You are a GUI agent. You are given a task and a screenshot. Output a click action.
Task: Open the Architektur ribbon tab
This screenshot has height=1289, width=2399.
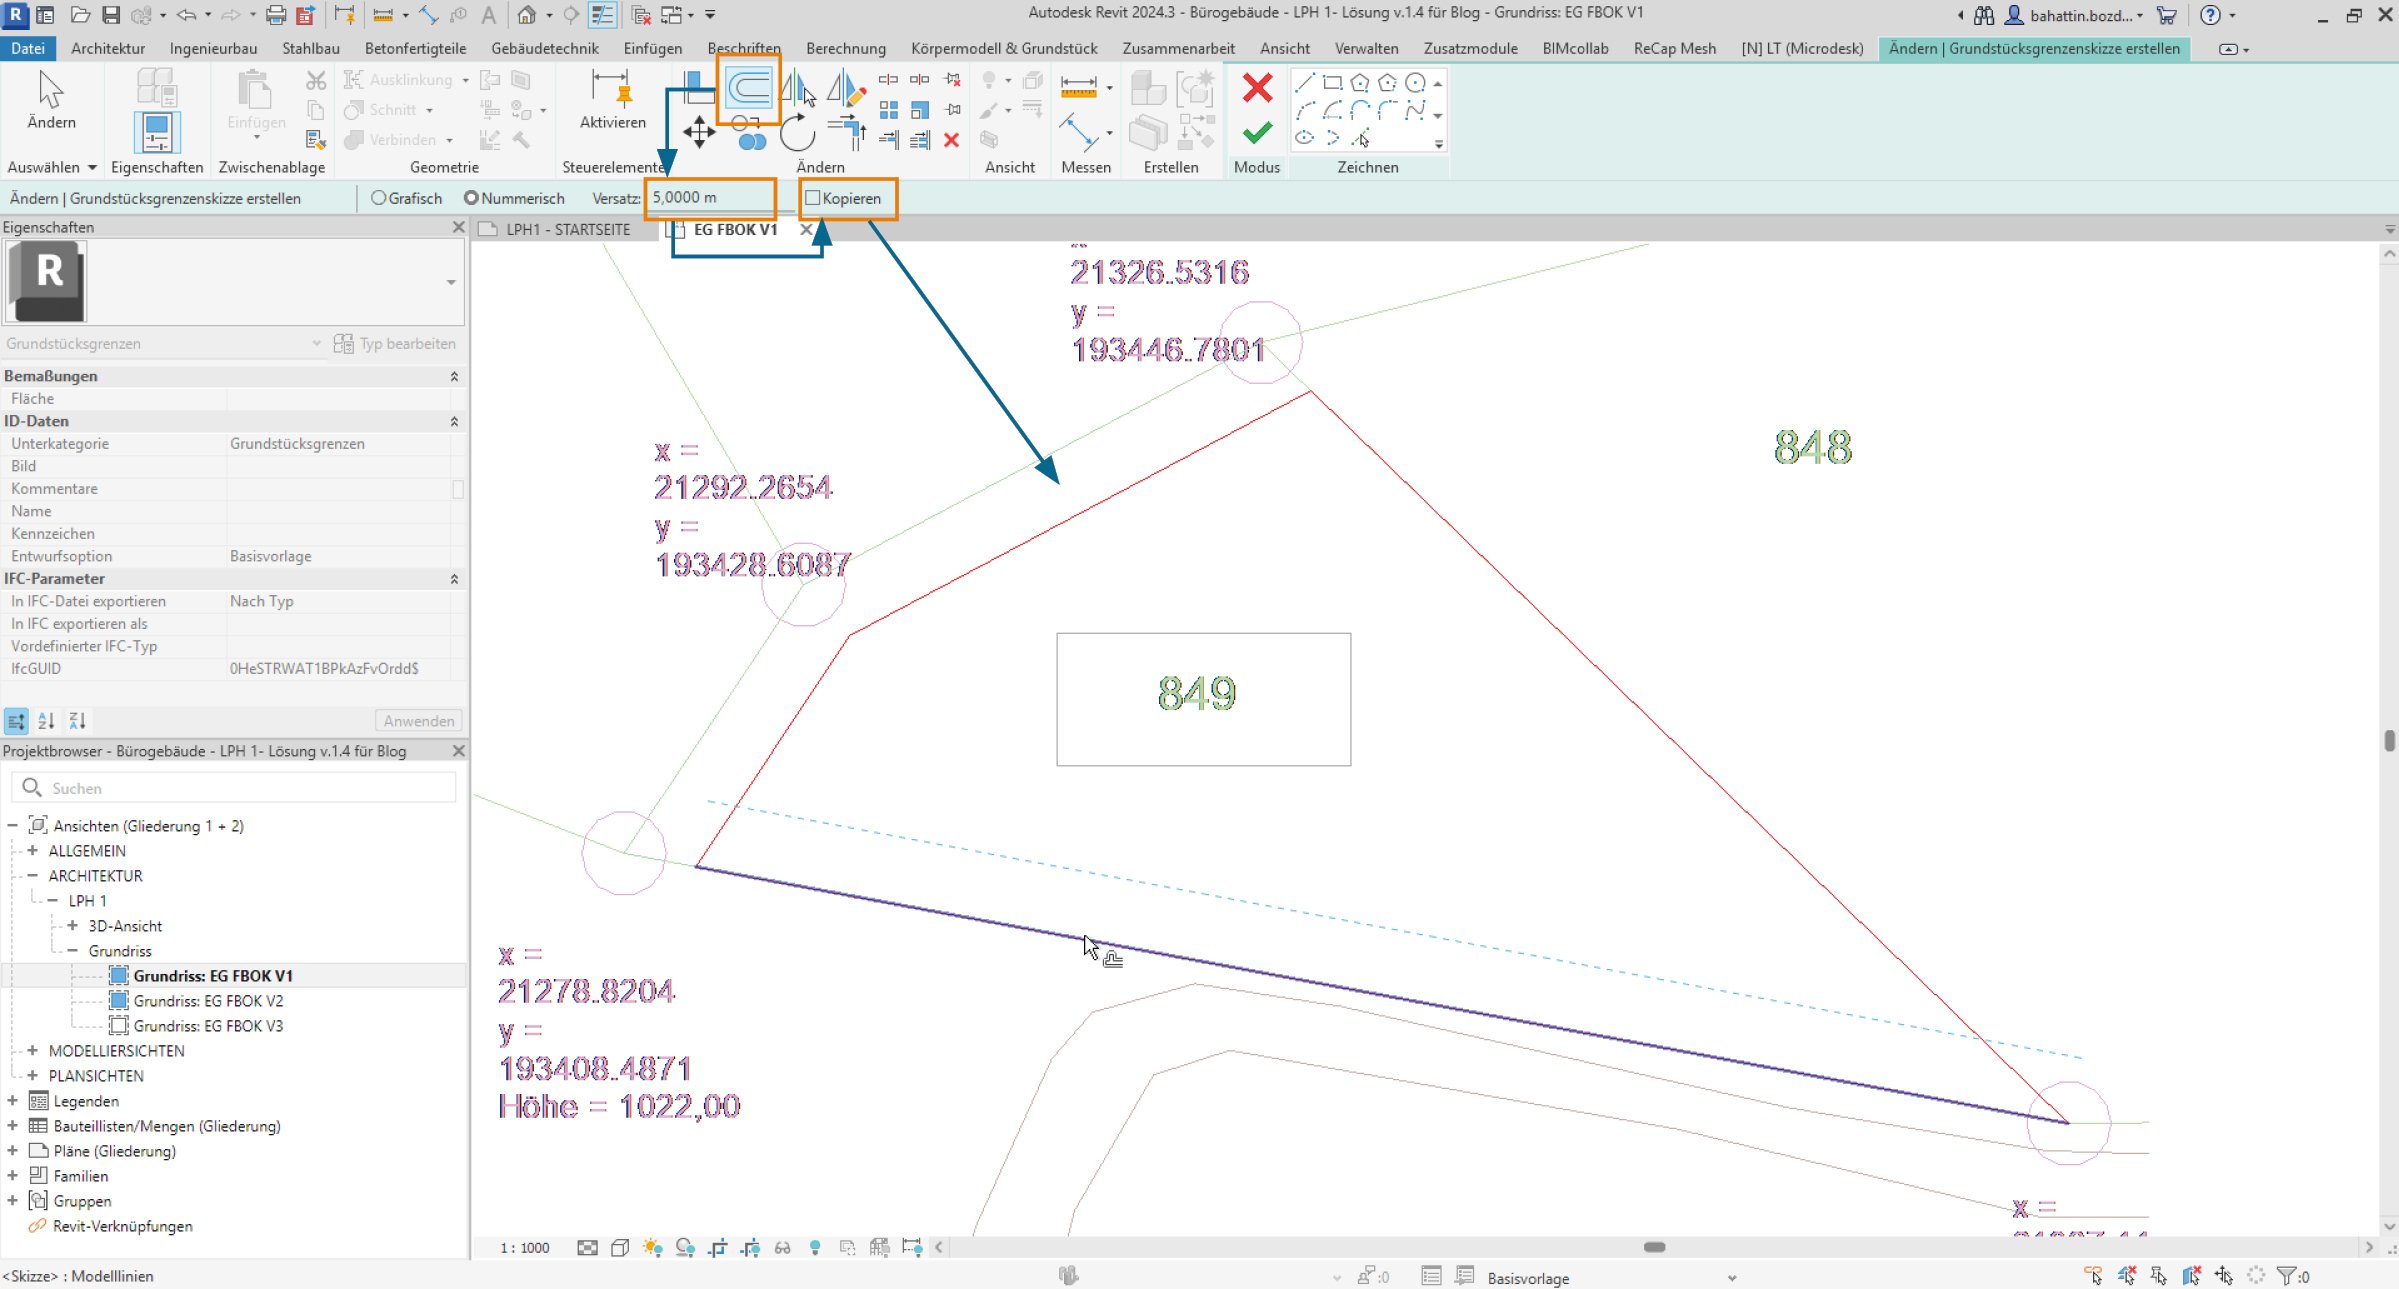[x=108, y=48]
